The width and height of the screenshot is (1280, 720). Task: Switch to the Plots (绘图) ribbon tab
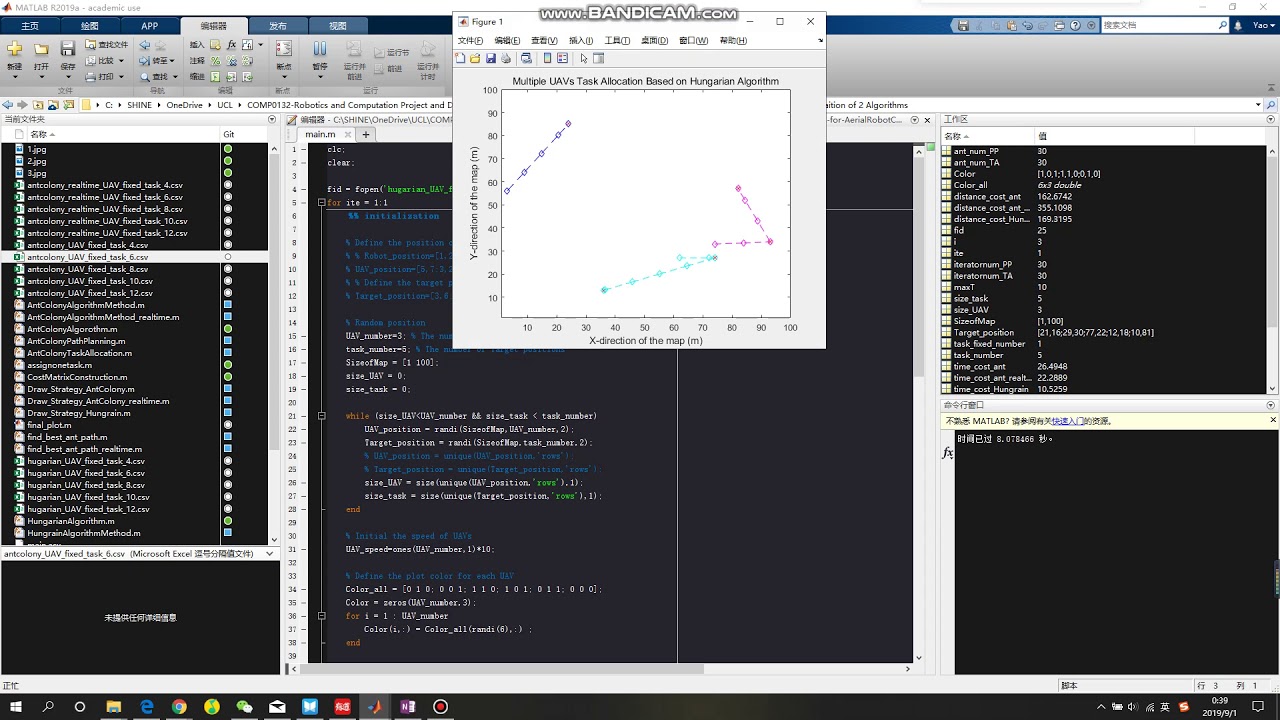coord(90,26)
